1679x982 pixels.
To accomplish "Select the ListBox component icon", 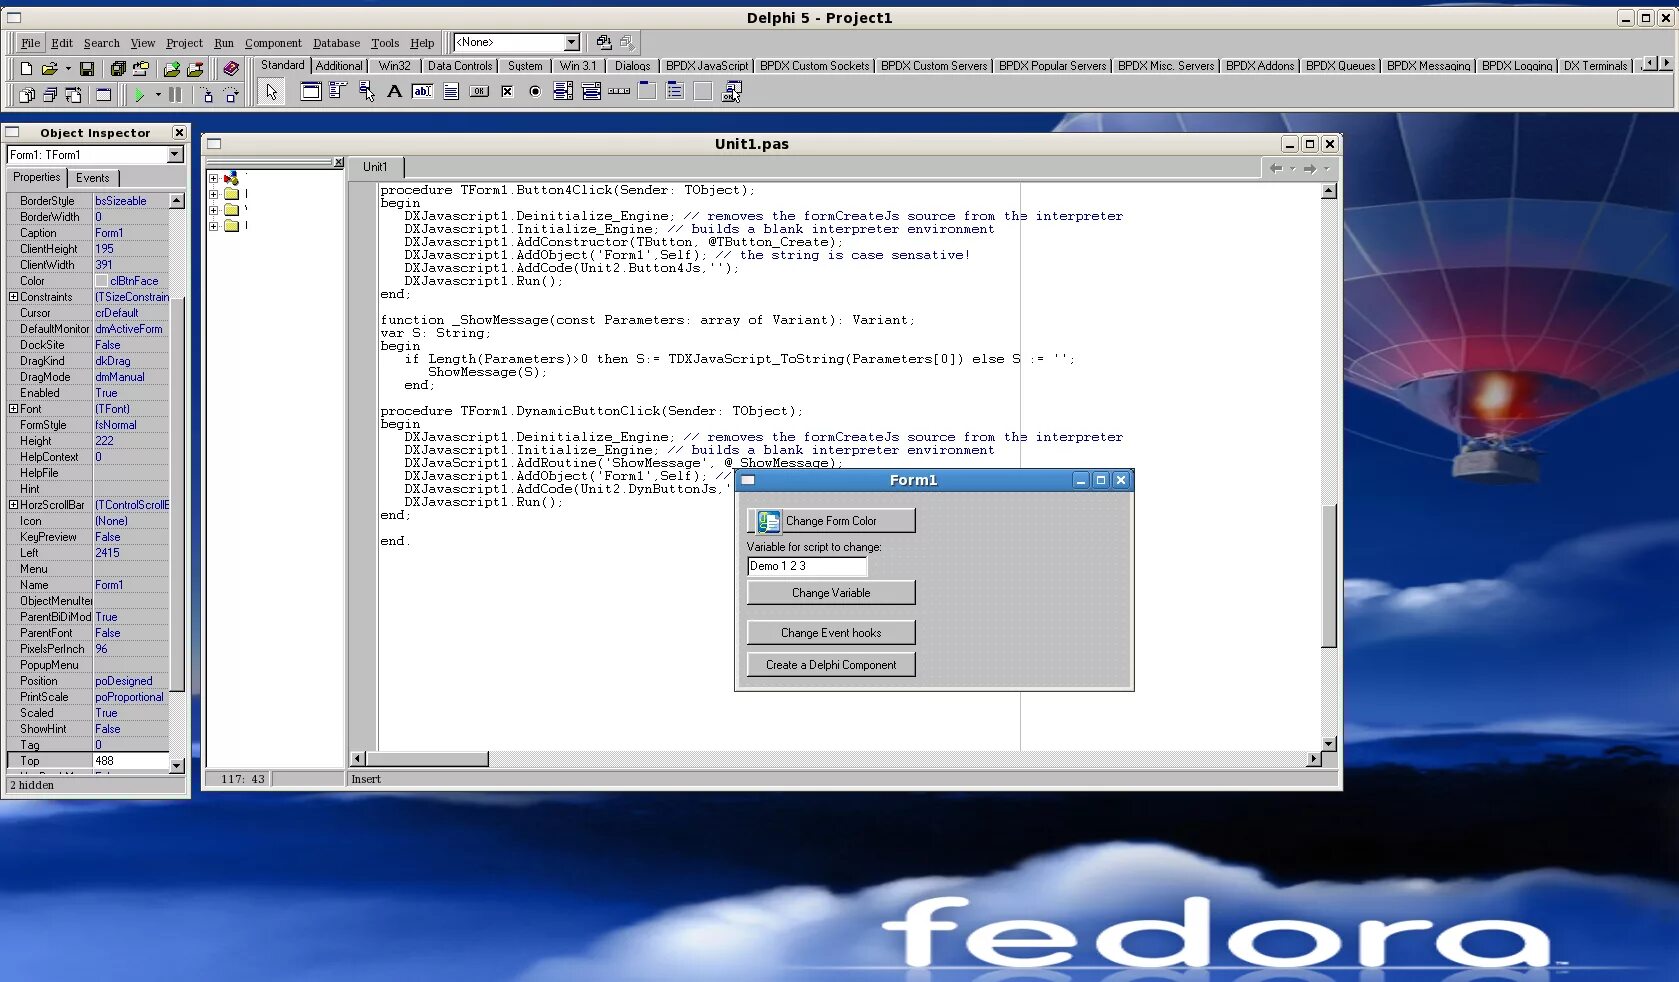I will (x=563, y=91).
